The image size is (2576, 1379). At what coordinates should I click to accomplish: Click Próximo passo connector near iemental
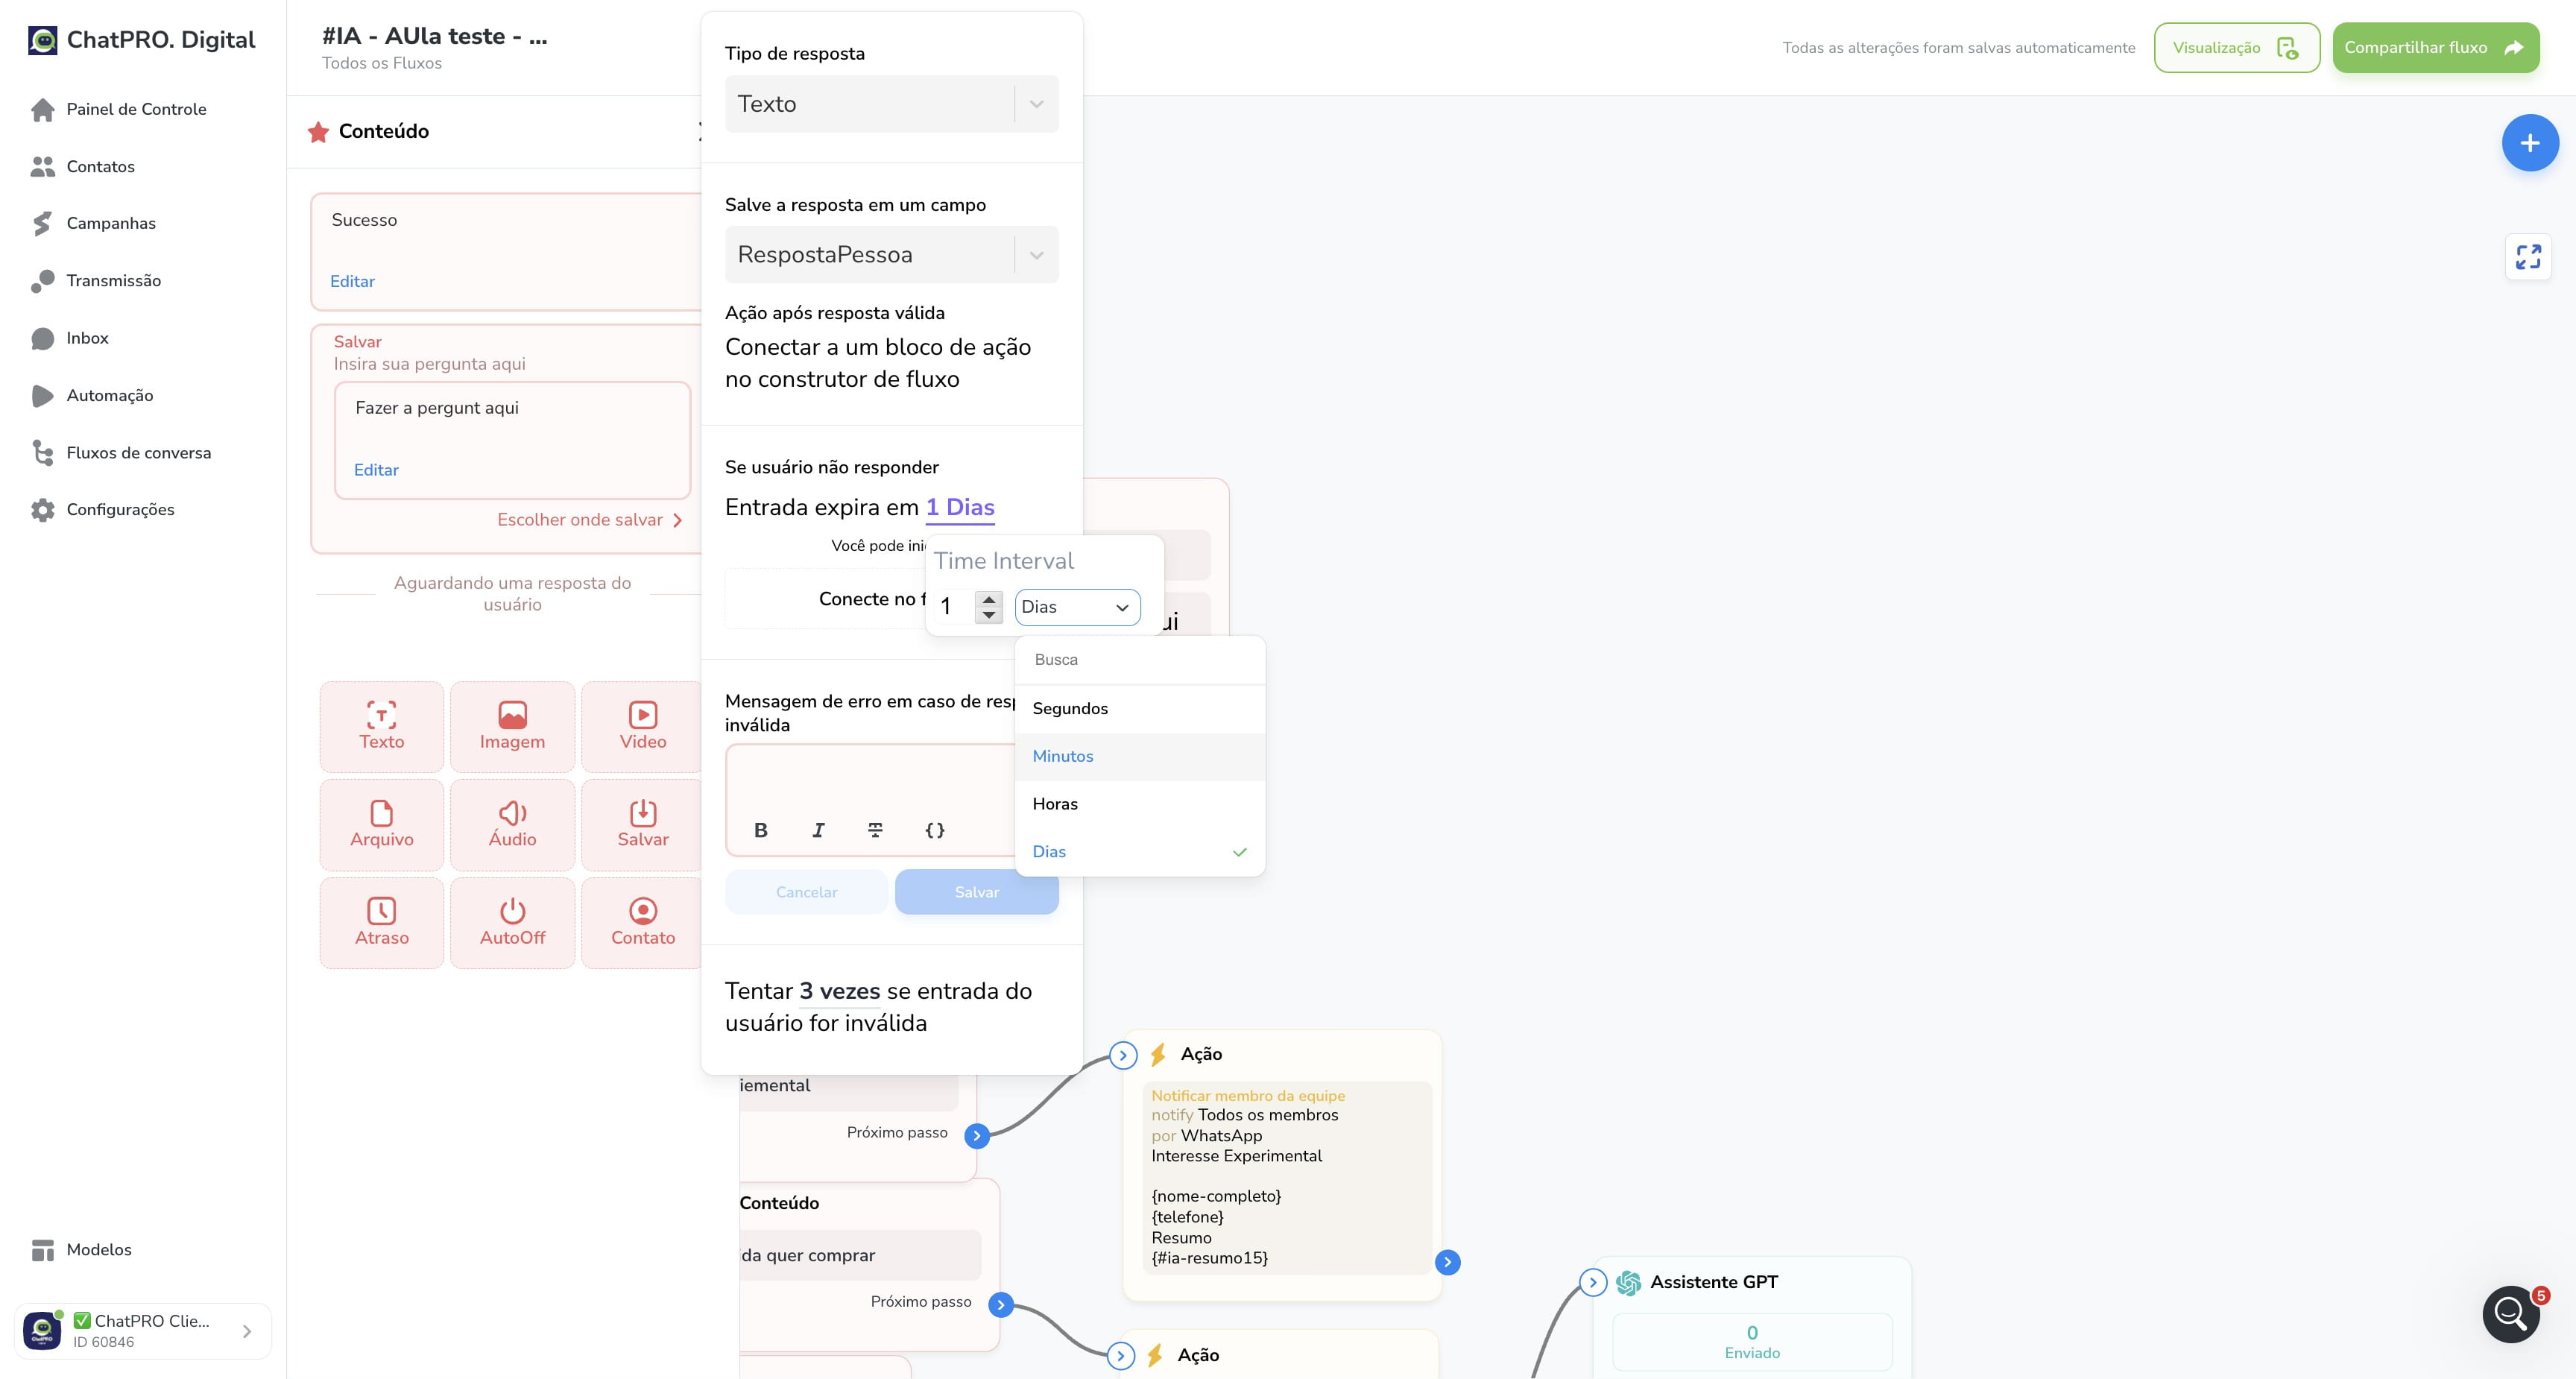(977, 1136)
